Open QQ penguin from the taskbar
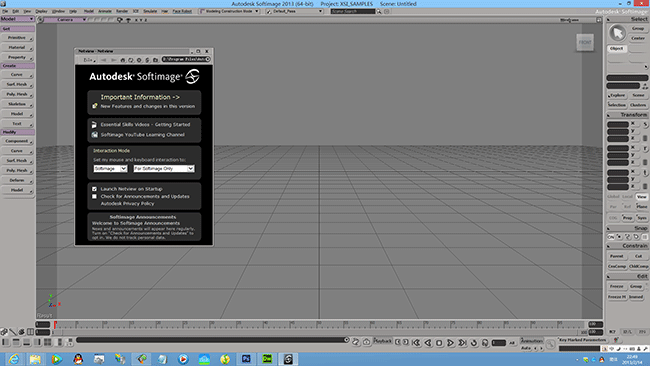Viewport: 650px width, 366px height. (78, 359)
